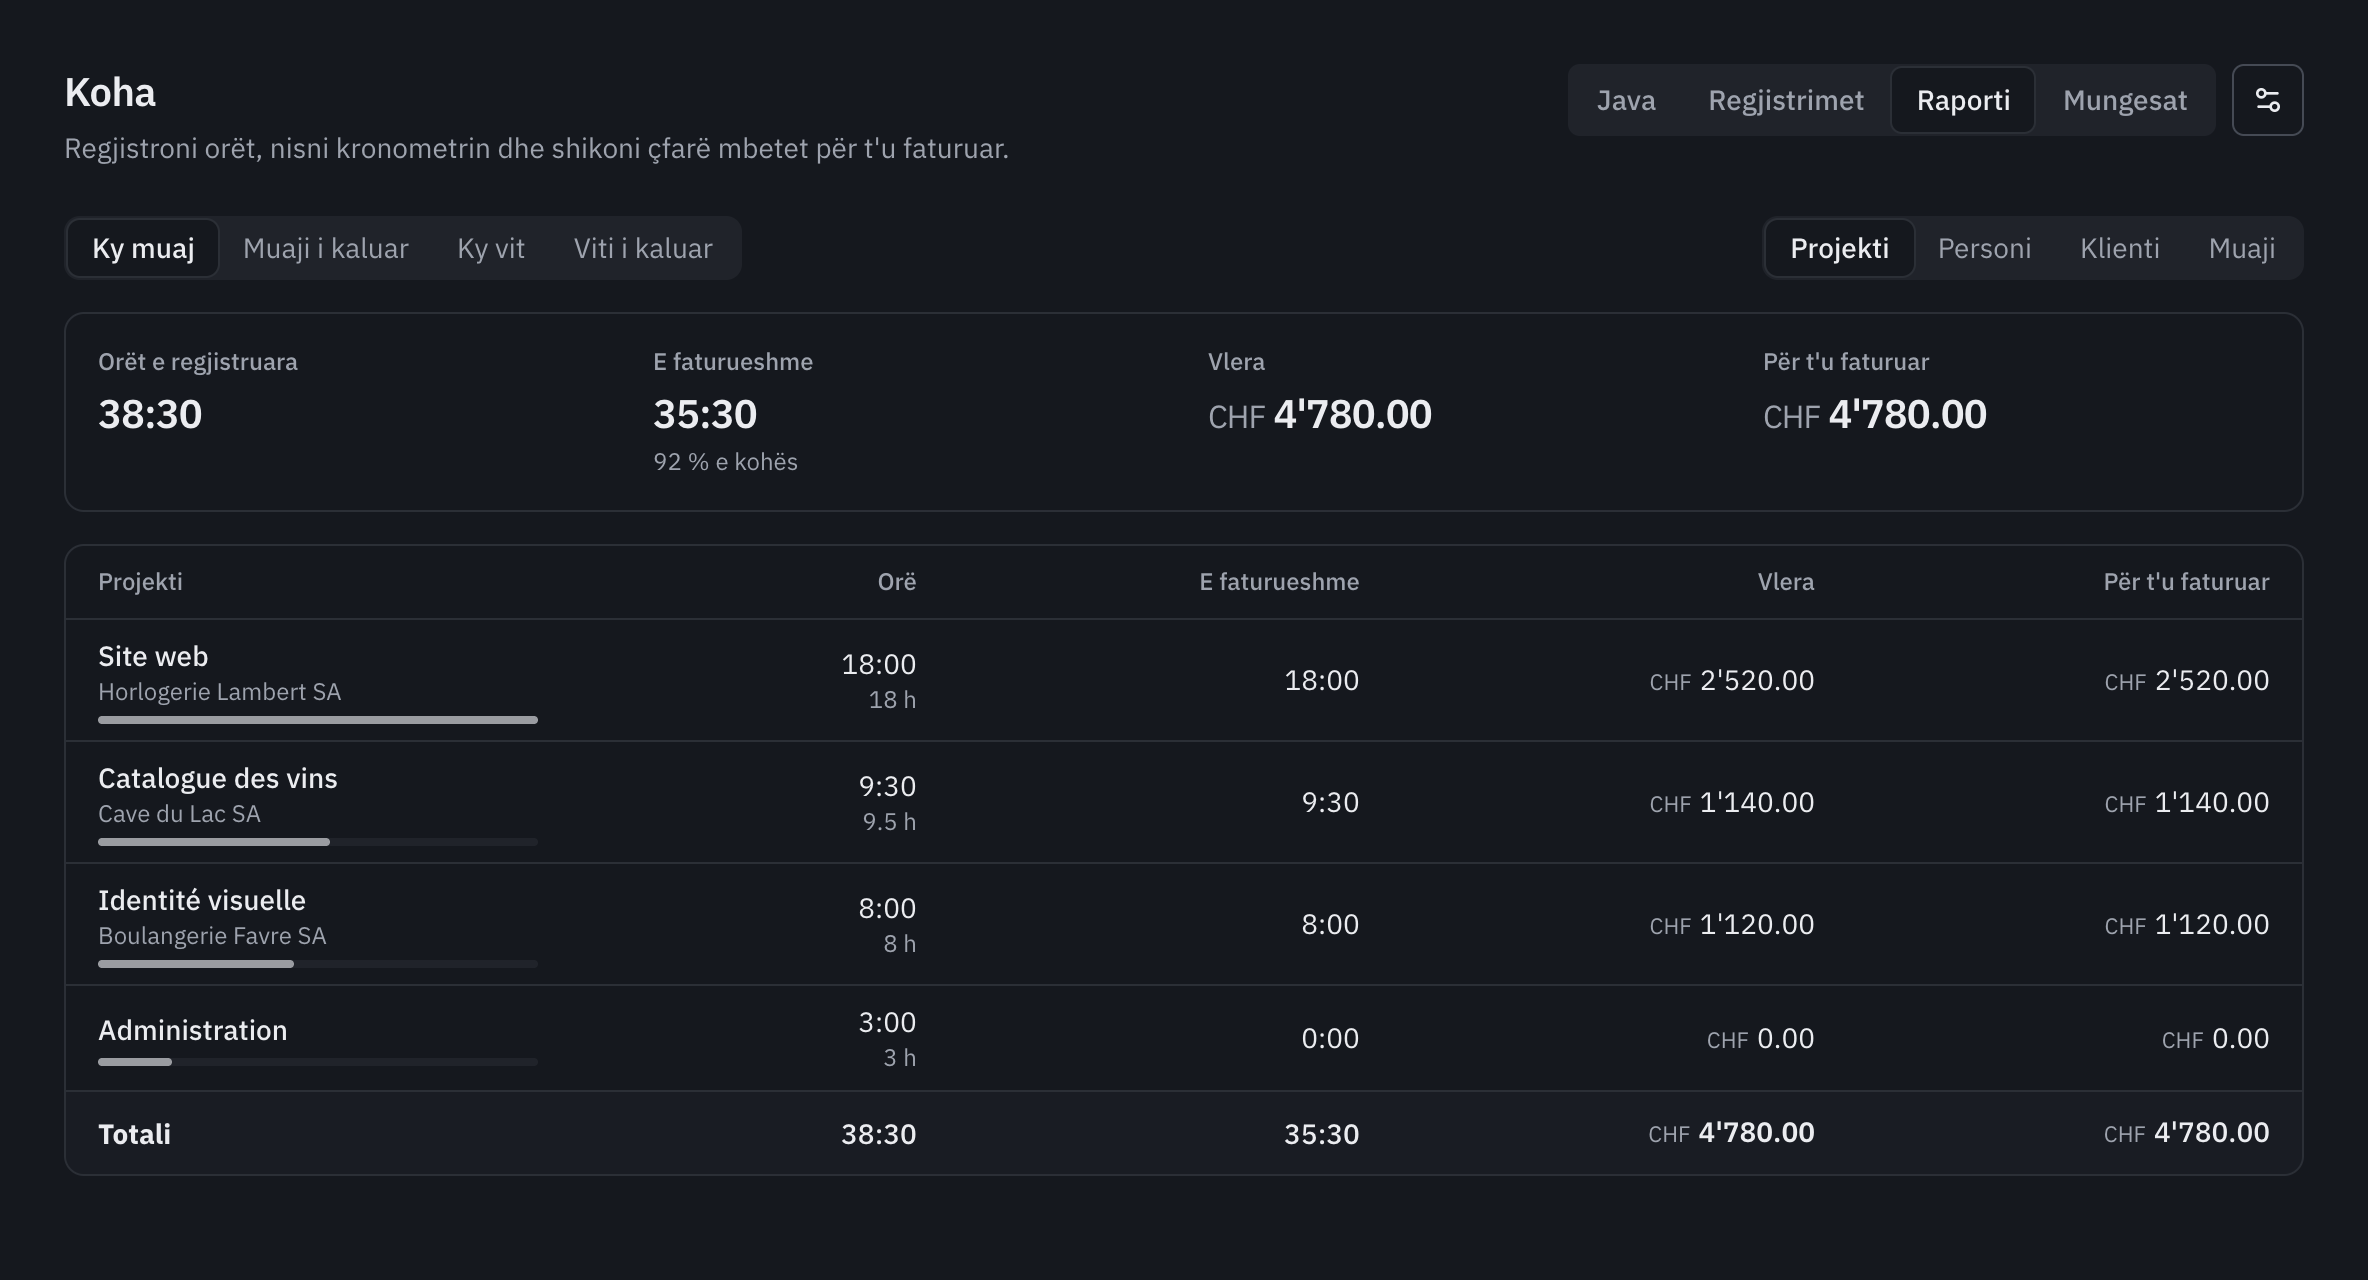Click the 38:30 registered hours summary value
This screenshot has width=2368, height=1280.
[150, 414]
